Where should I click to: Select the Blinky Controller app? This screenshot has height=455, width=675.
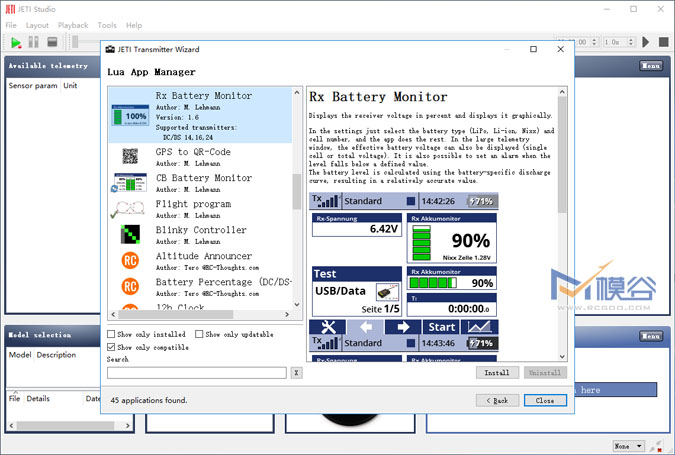click(200, 235)
